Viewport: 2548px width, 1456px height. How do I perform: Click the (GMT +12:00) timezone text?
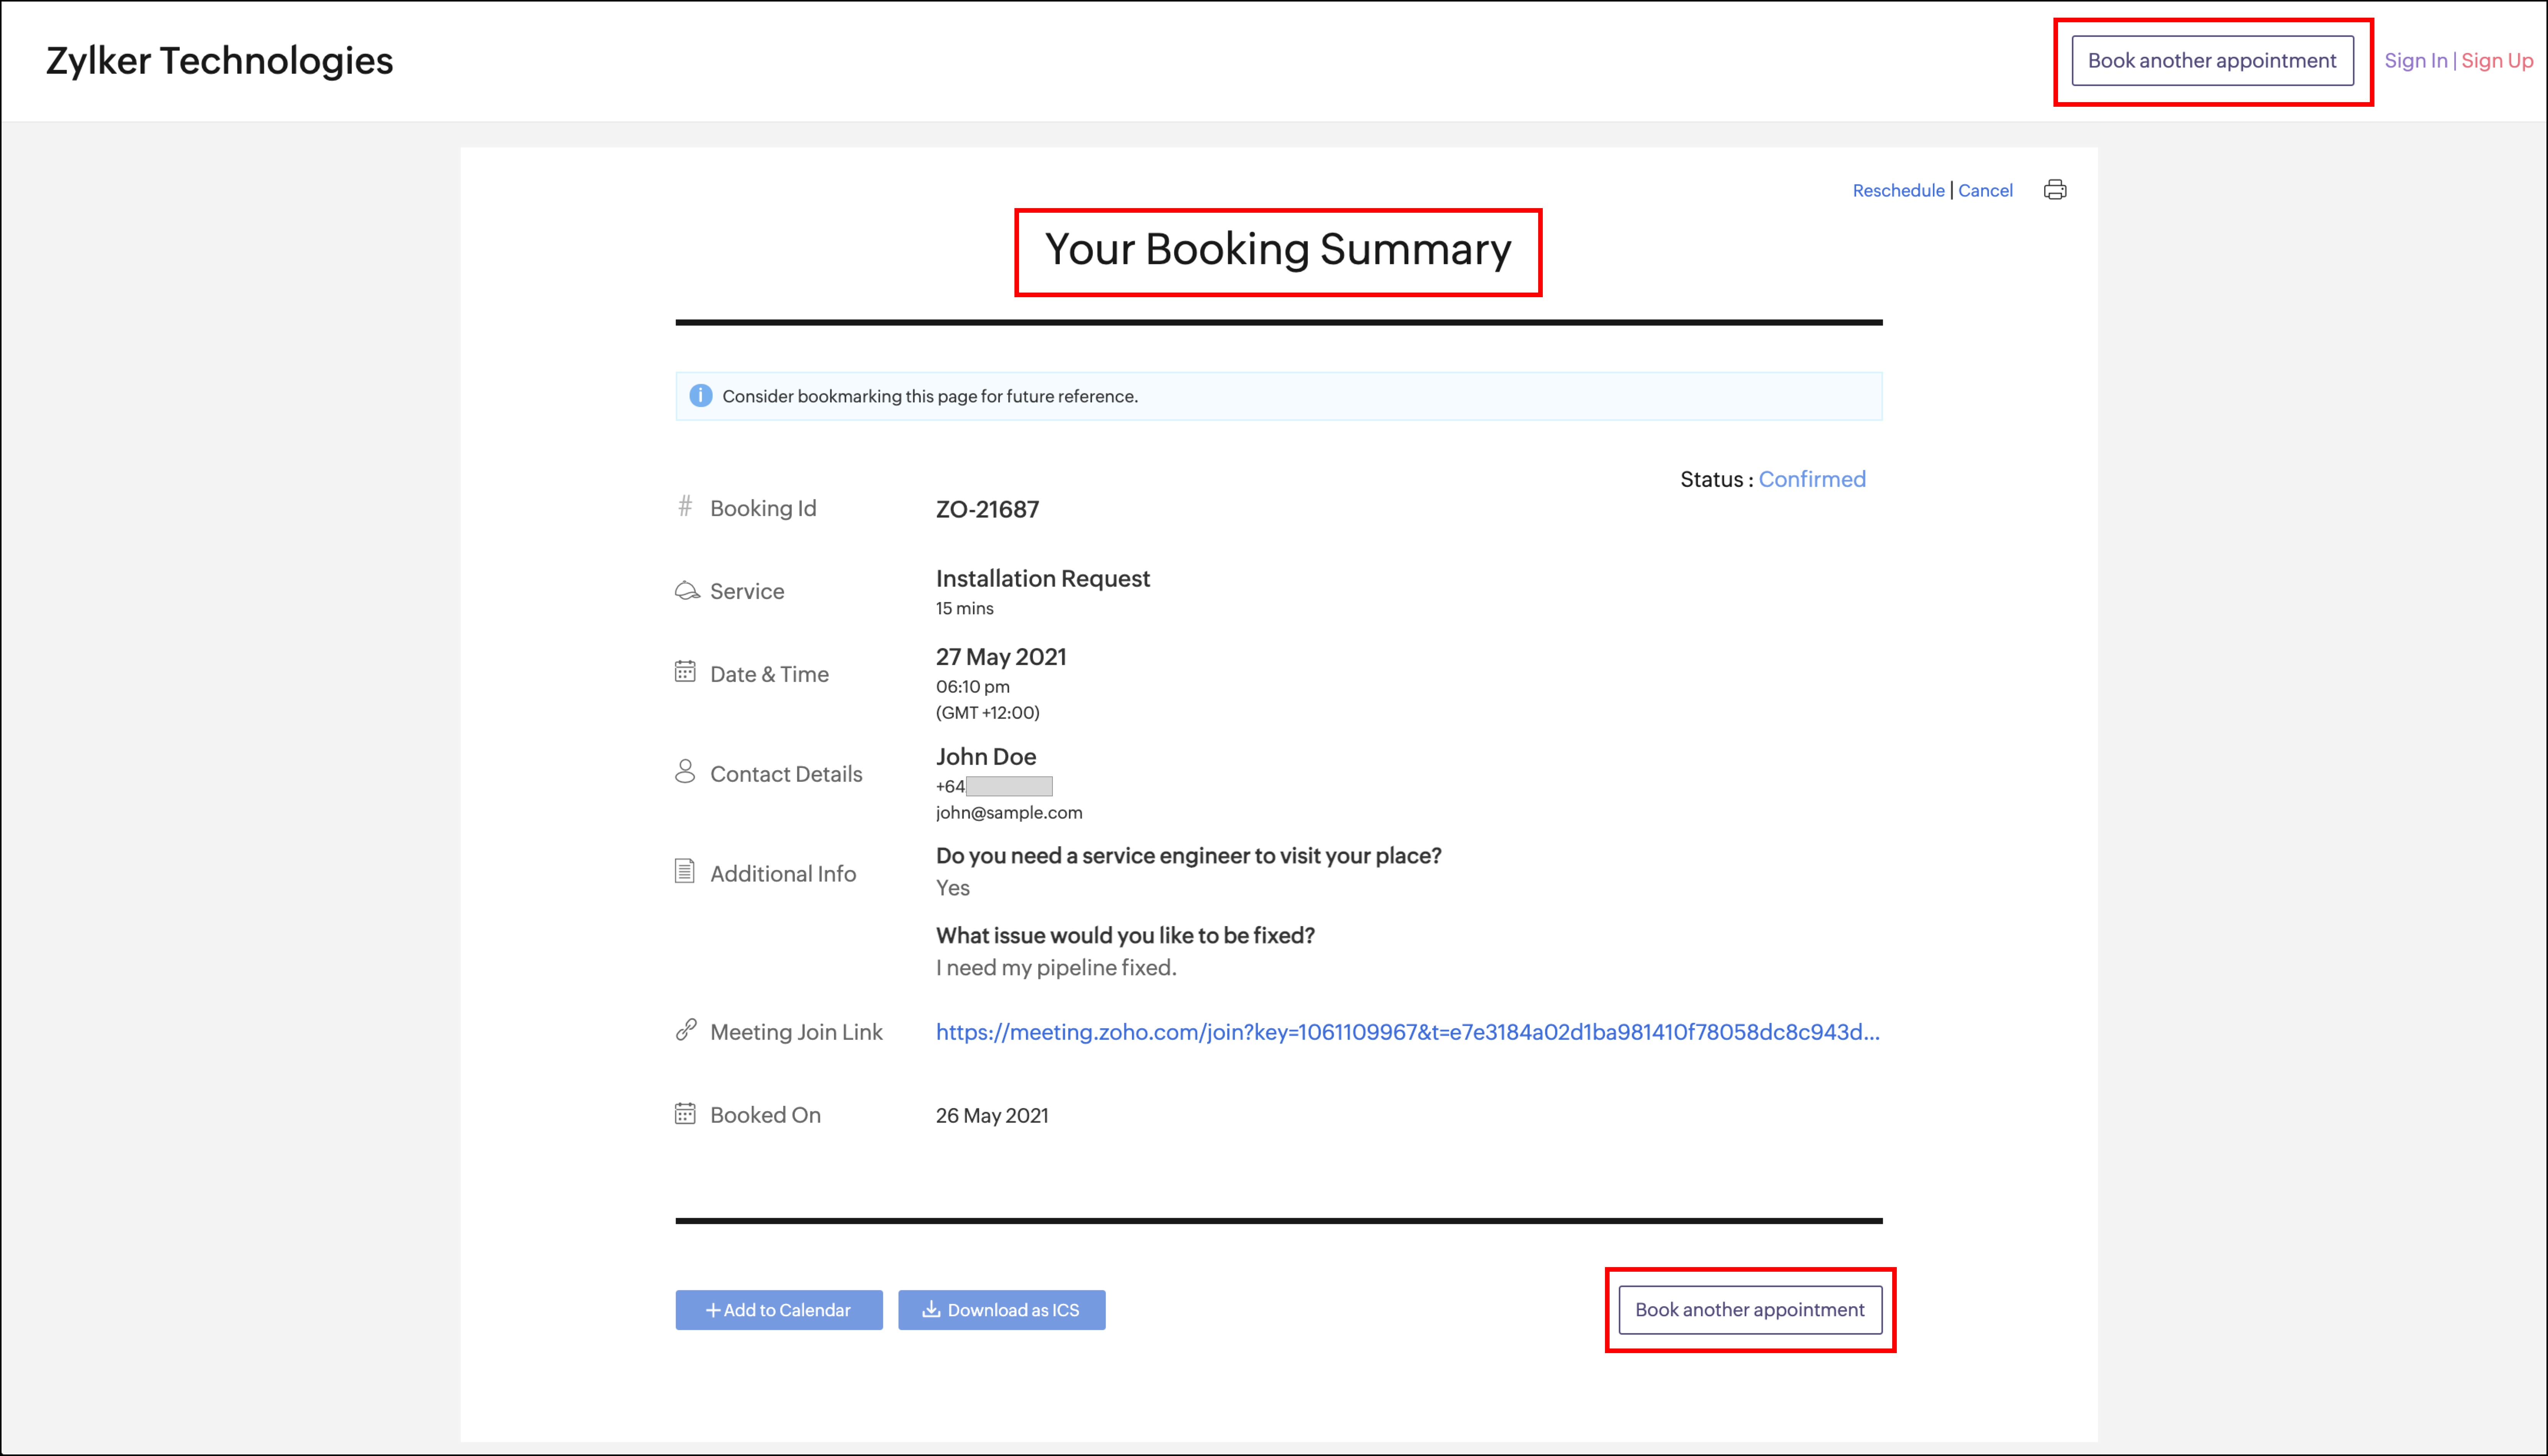tap(988, 713)
